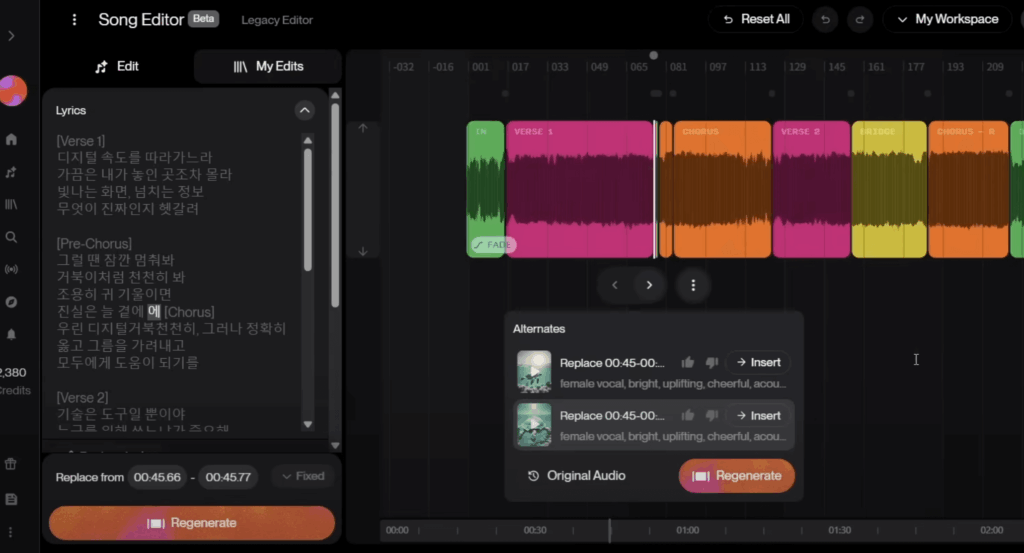Thumbs up the first alternate
The image size is (1024, 553).
(x=688, y=362)
